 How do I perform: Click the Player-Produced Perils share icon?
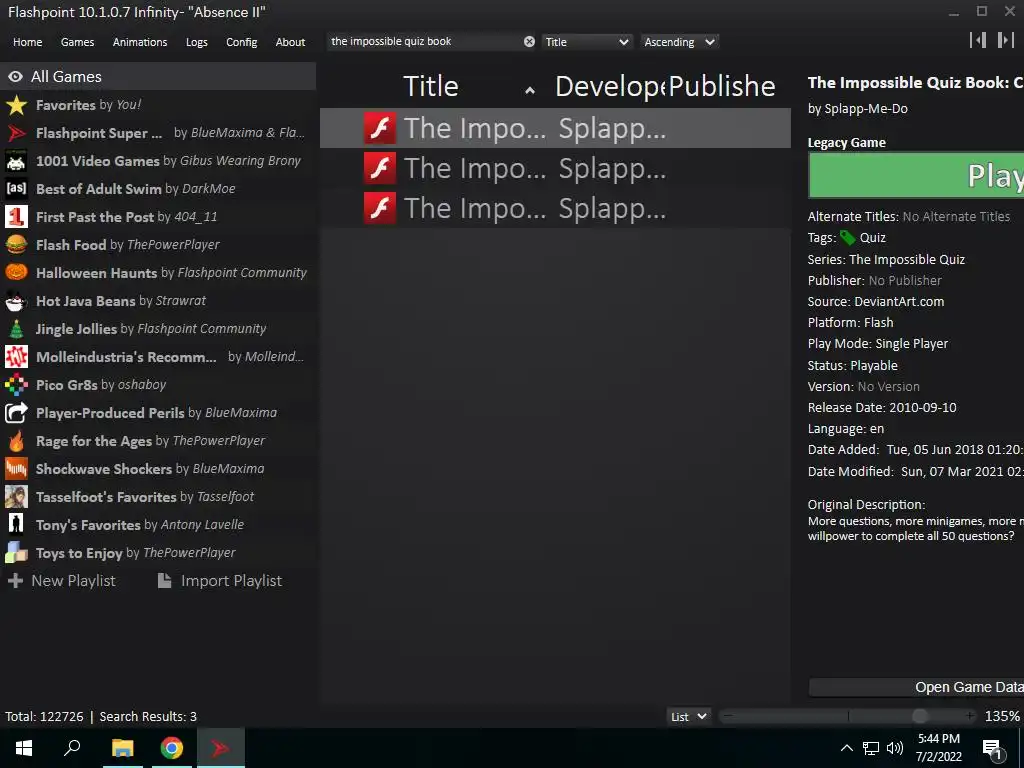click(16, 413)
